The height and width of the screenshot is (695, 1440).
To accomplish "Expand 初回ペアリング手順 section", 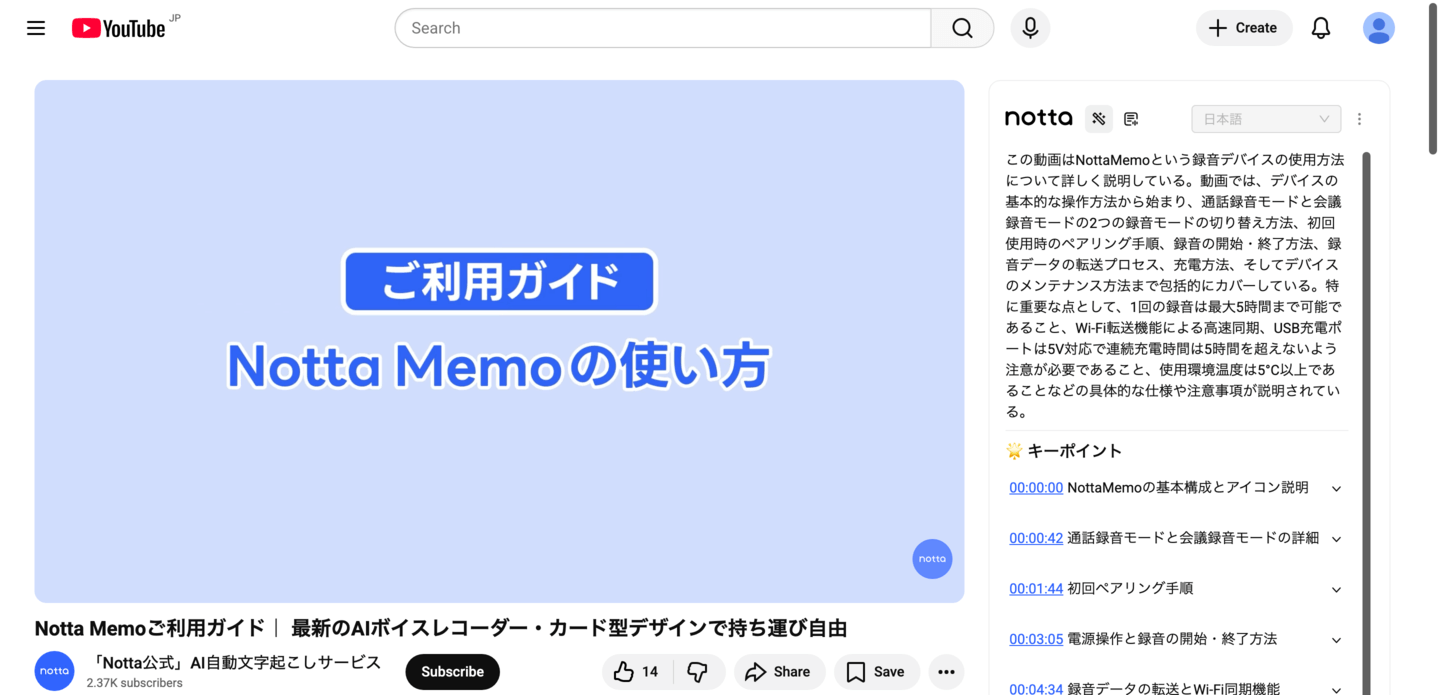I will (1336, 590).
